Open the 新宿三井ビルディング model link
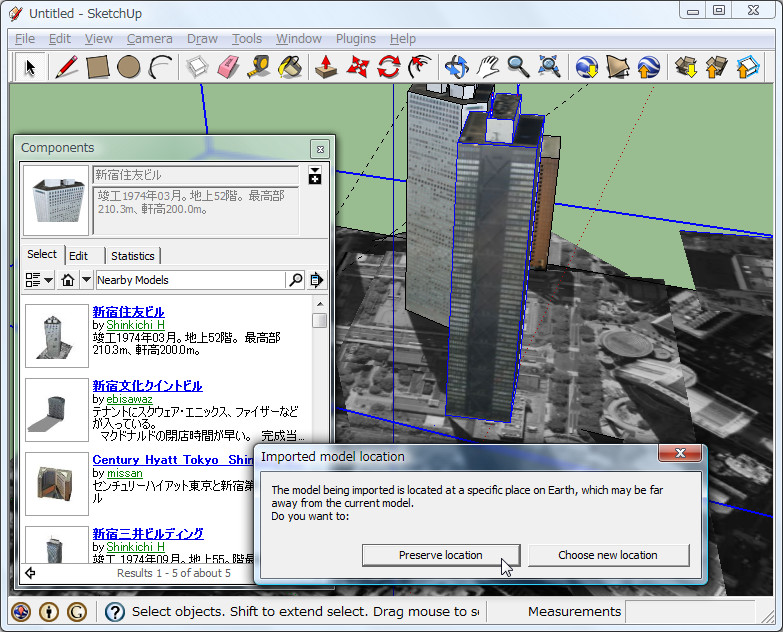Viewport: 783px width, 632px height. (x=148, y=534)
